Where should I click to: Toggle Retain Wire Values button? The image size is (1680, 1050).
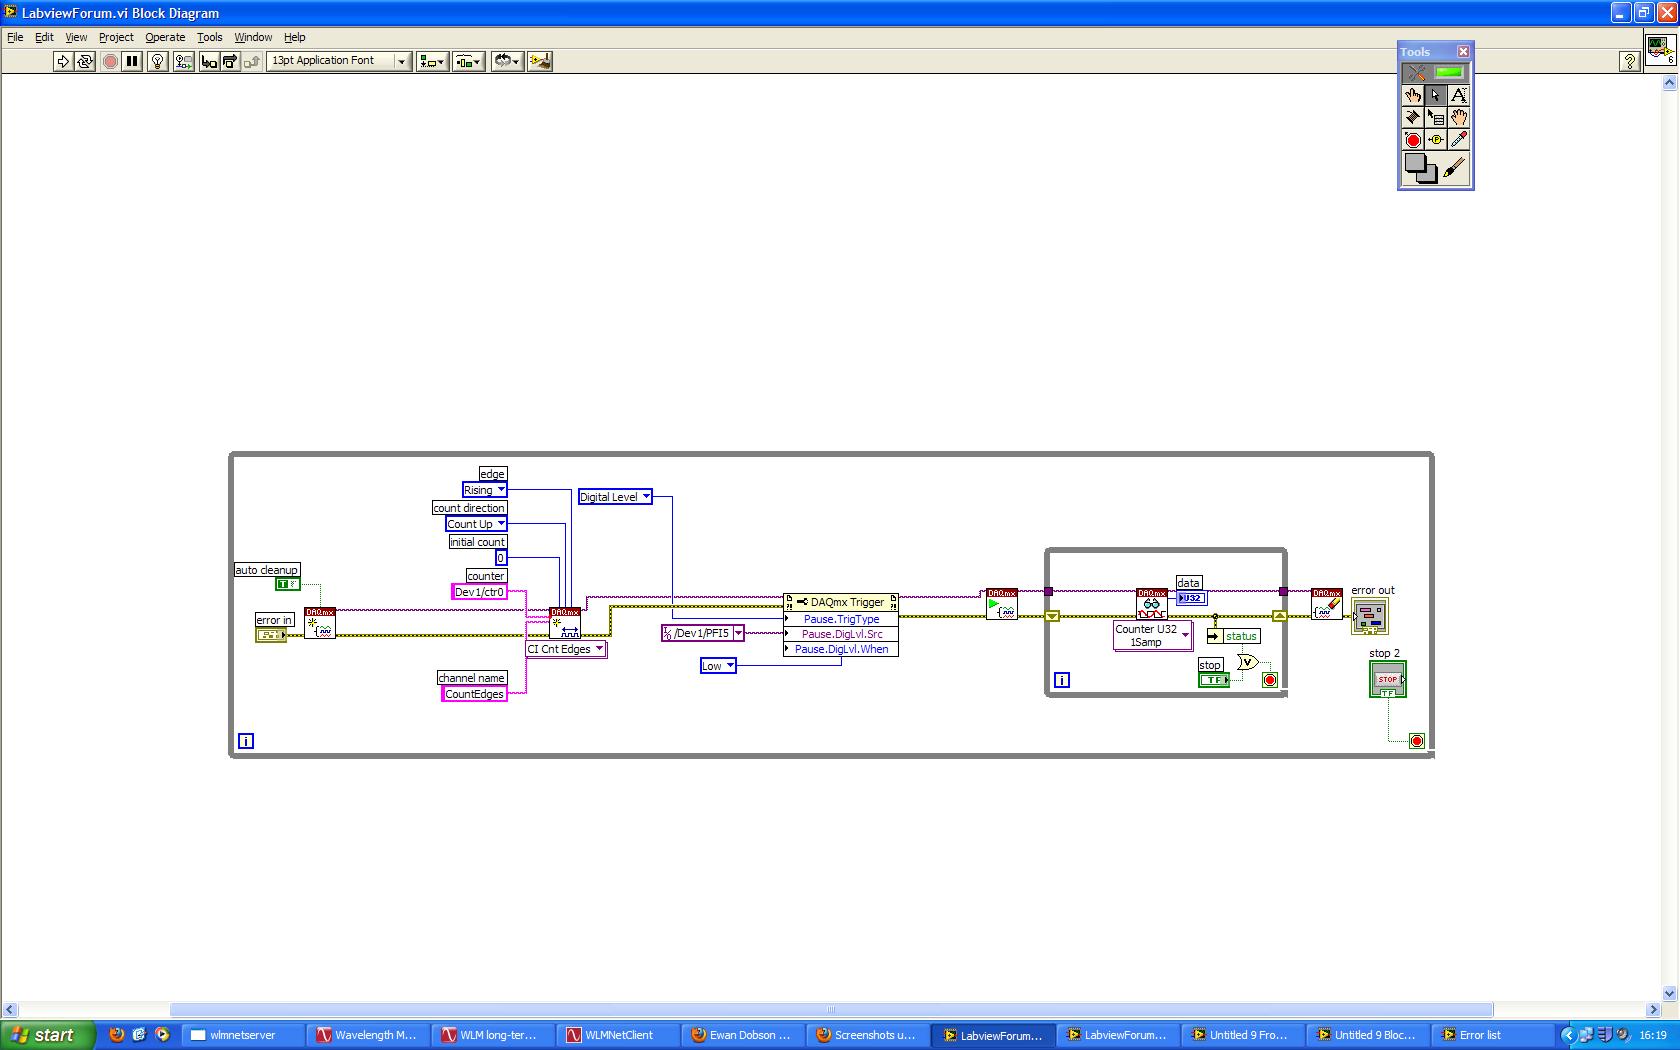[183, 61]
